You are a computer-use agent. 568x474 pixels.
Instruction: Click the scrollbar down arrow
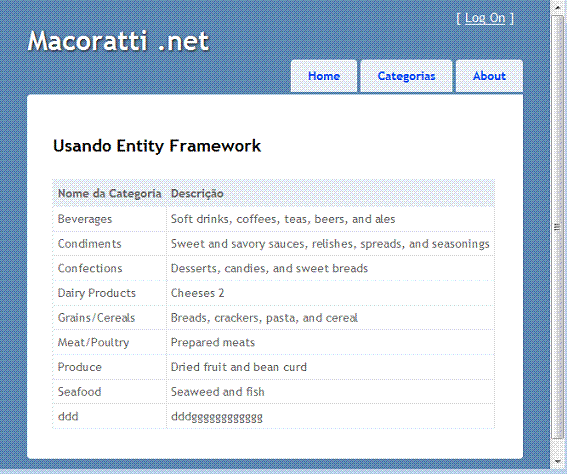[x=558, y=461]
